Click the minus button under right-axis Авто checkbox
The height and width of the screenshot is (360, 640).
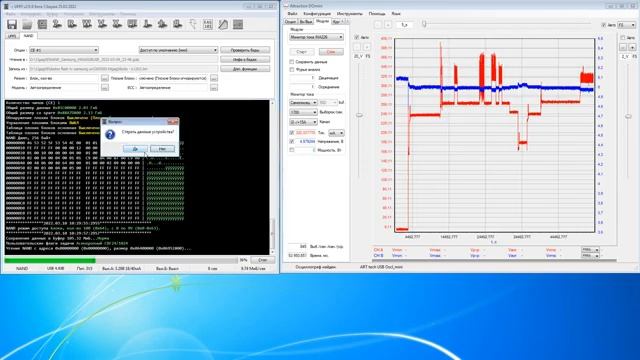(x=623, y=47)
